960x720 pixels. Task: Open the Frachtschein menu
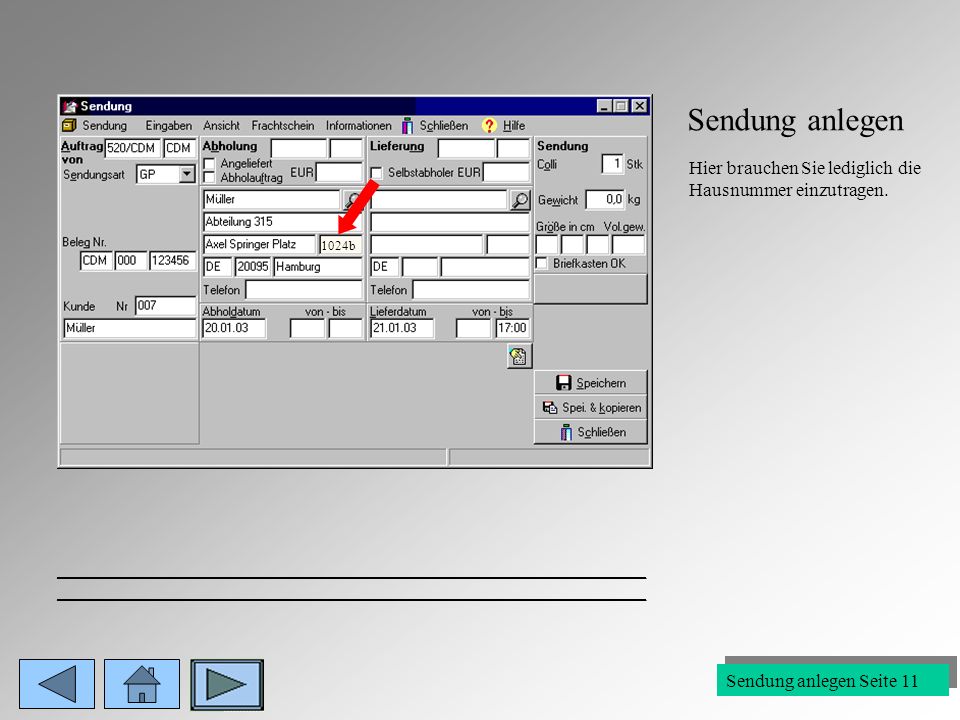pos(283,126)
